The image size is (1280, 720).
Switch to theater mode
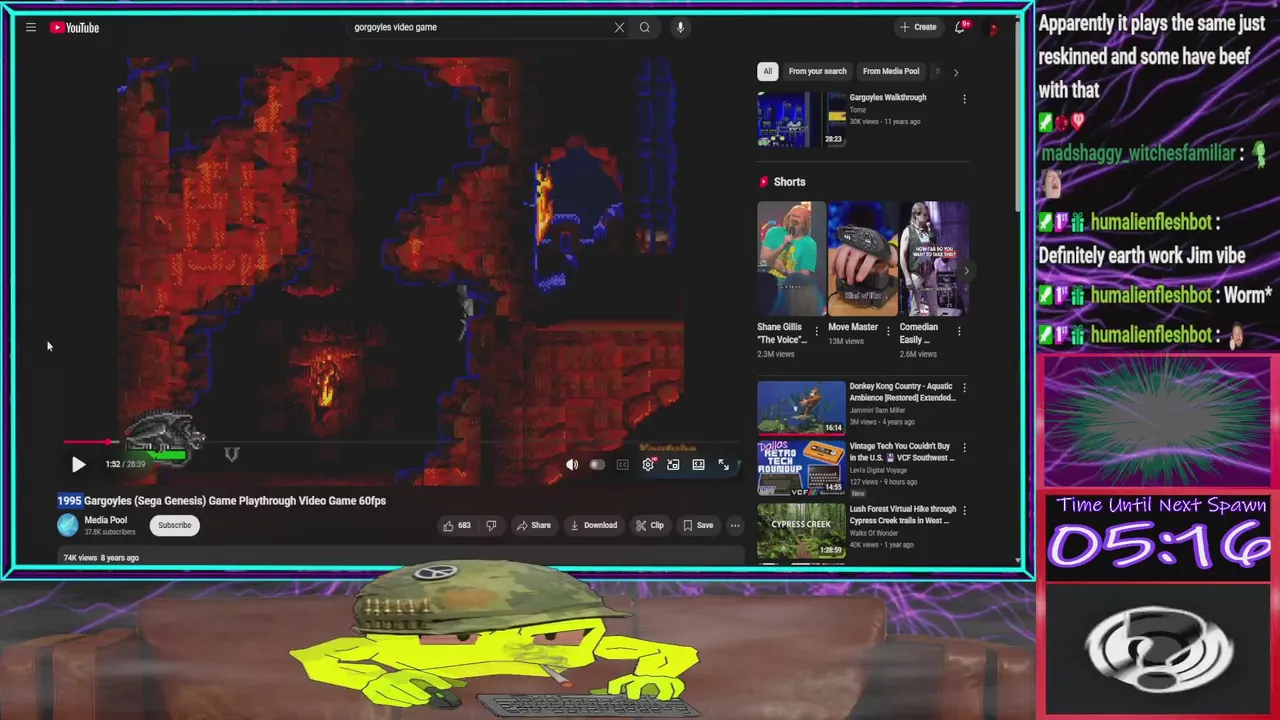coord(698,464)
